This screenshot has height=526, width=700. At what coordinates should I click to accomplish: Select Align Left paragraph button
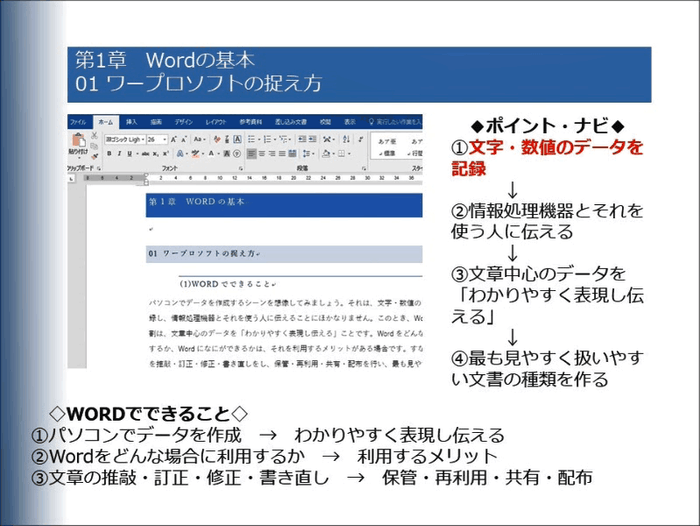(x=252, y=154)
